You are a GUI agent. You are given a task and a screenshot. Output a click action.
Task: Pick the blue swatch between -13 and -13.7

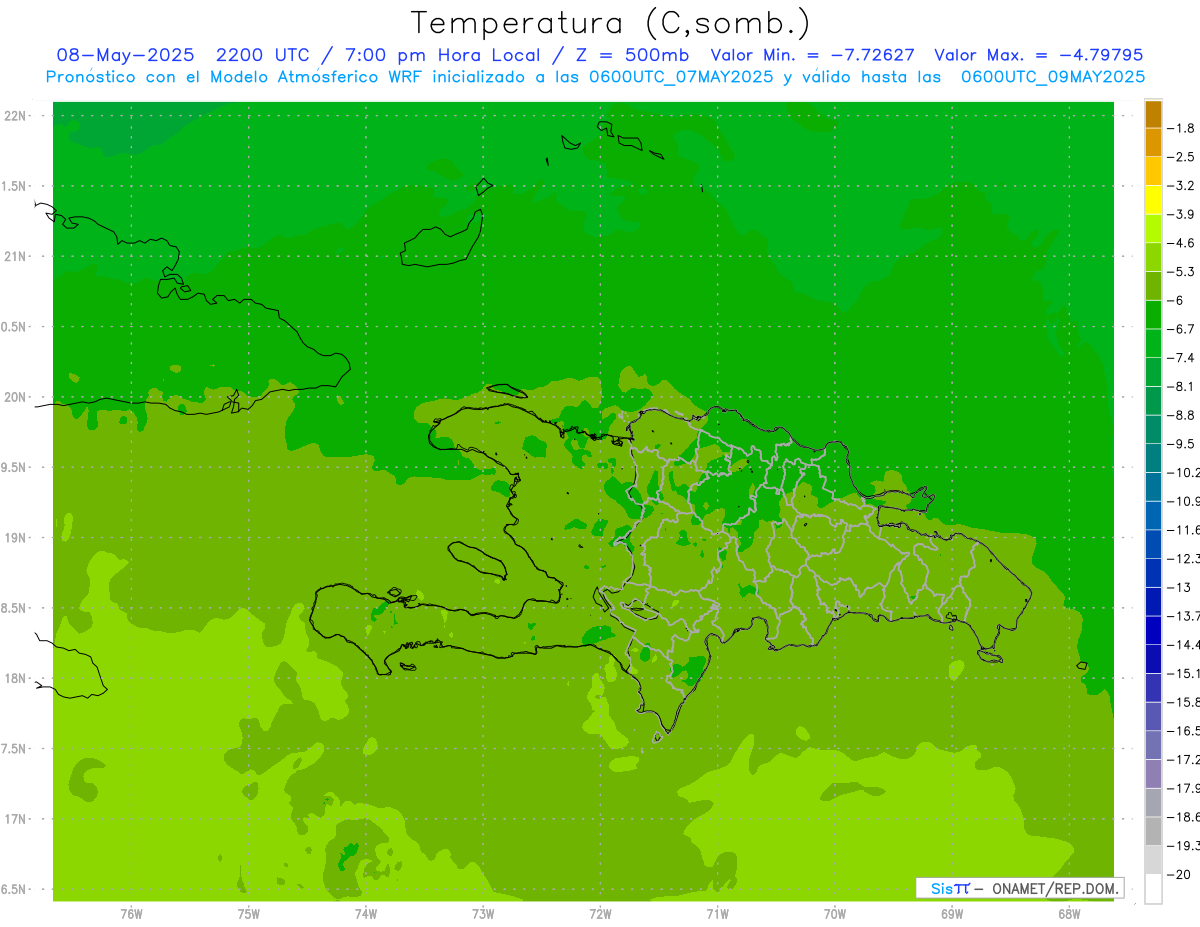pyautogui.click(x=1153, y=601)
